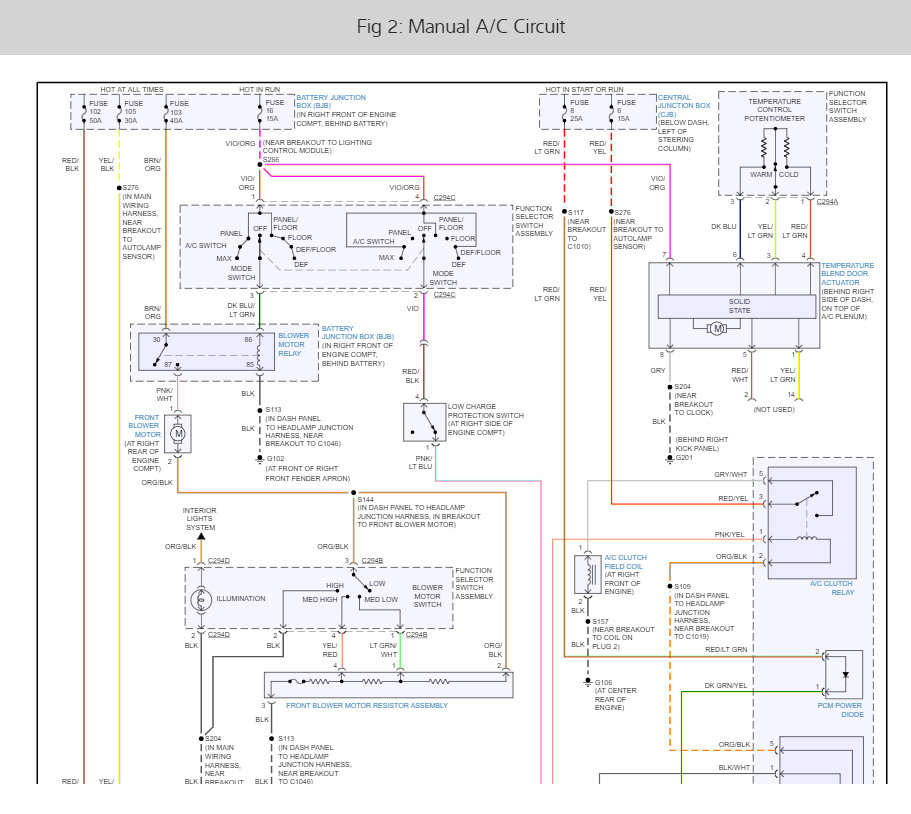Select the PCM power diode symbol
Screen dimensions: 911x814
click(845, 675)
